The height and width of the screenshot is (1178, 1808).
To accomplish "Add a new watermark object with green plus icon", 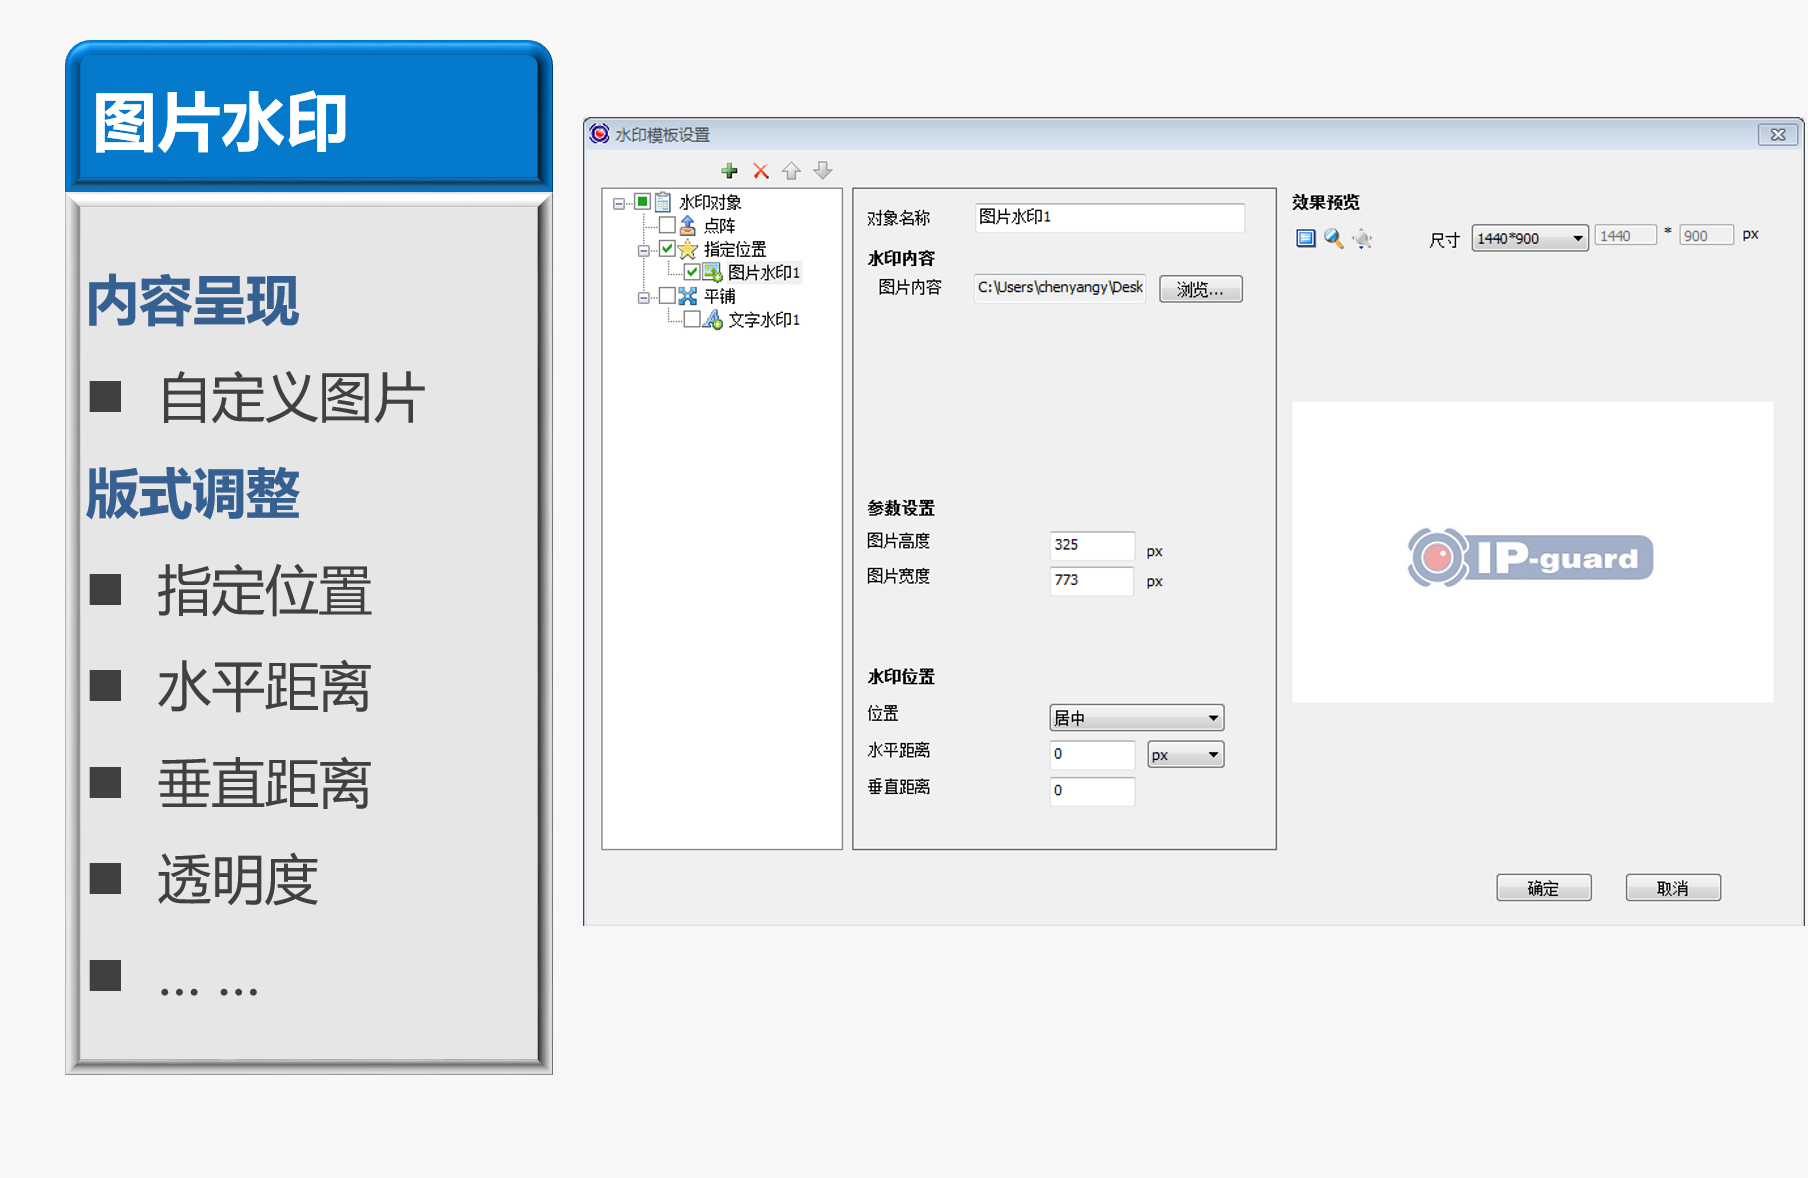I will pos(730,170).
